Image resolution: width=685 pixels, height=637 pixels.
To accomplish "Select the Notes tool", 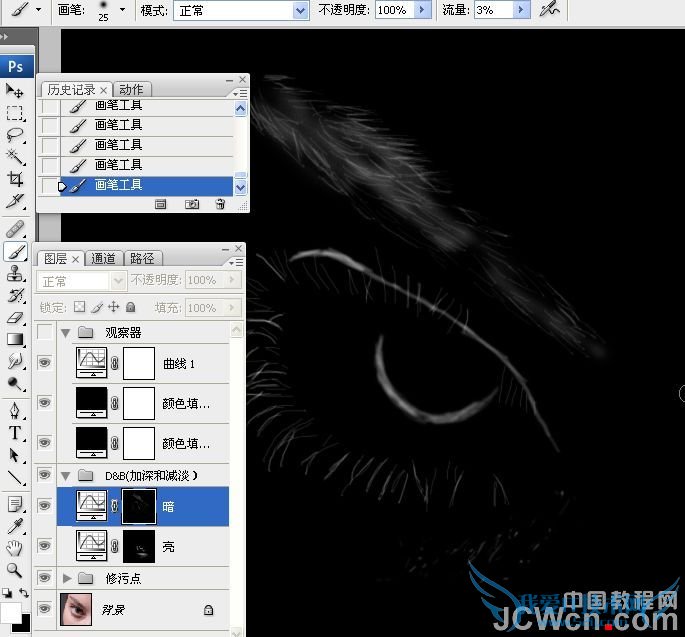I will [x=14, y=504].
